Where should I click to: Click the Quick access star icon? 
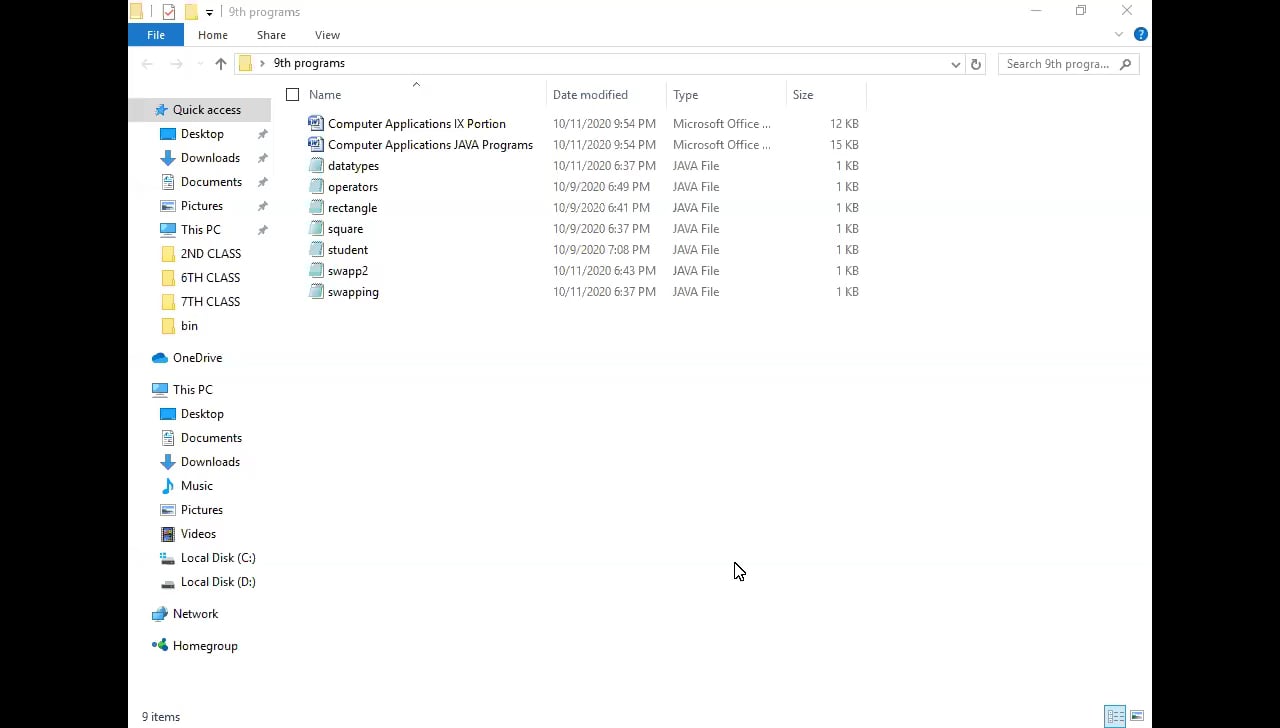[160, 110]
